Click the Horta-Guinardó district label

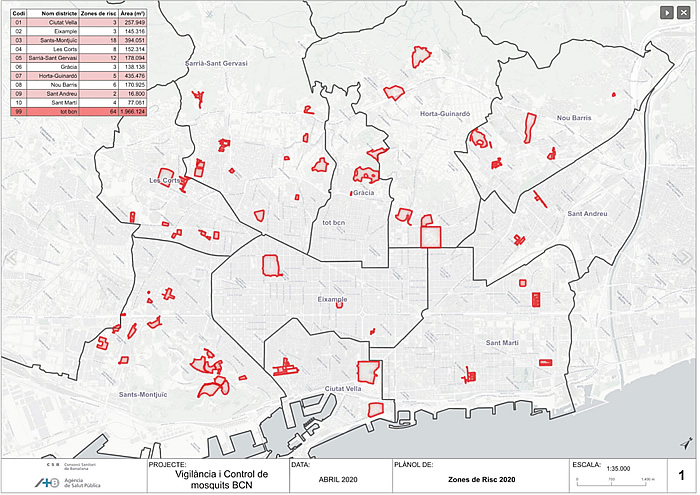point(445,114)
